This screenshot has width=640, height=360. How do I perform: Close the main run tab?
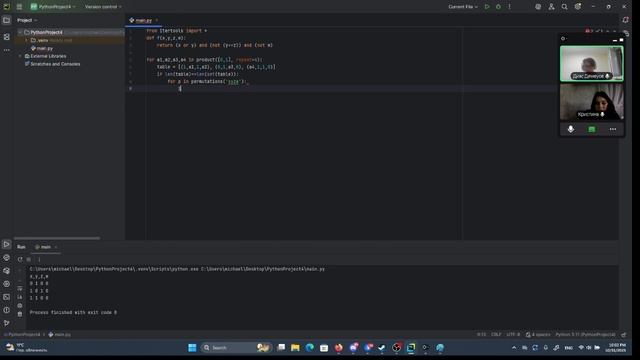pyautogui.click(x=56, y=247)
